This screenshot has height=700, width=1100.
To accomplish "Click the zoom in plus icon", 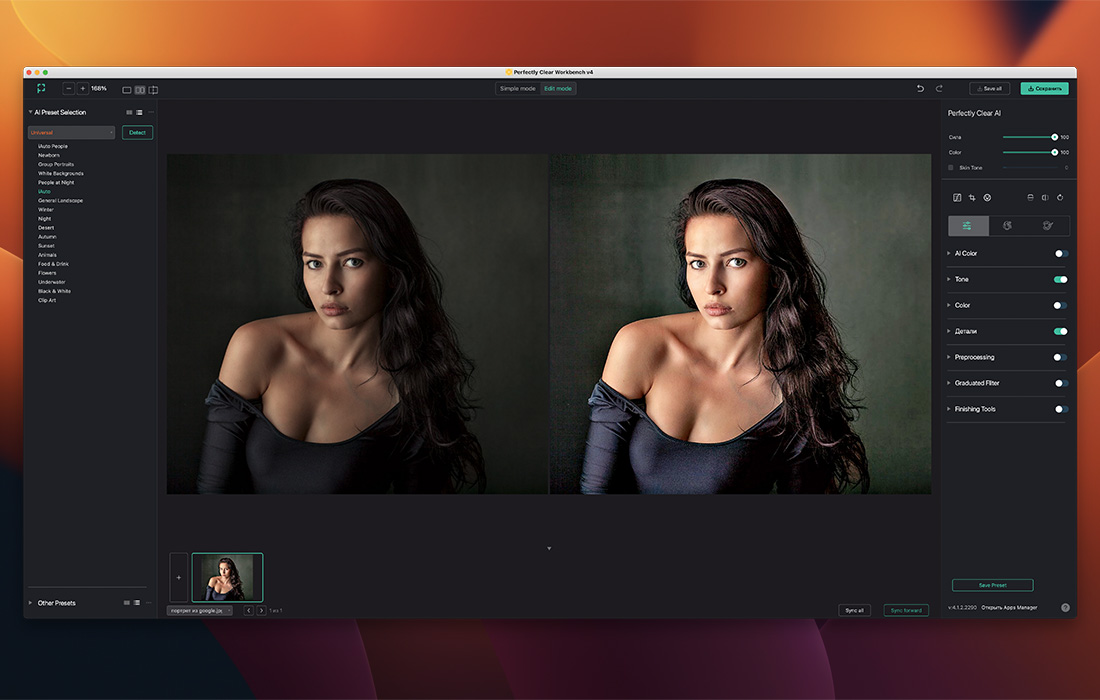I will (82, 89).
